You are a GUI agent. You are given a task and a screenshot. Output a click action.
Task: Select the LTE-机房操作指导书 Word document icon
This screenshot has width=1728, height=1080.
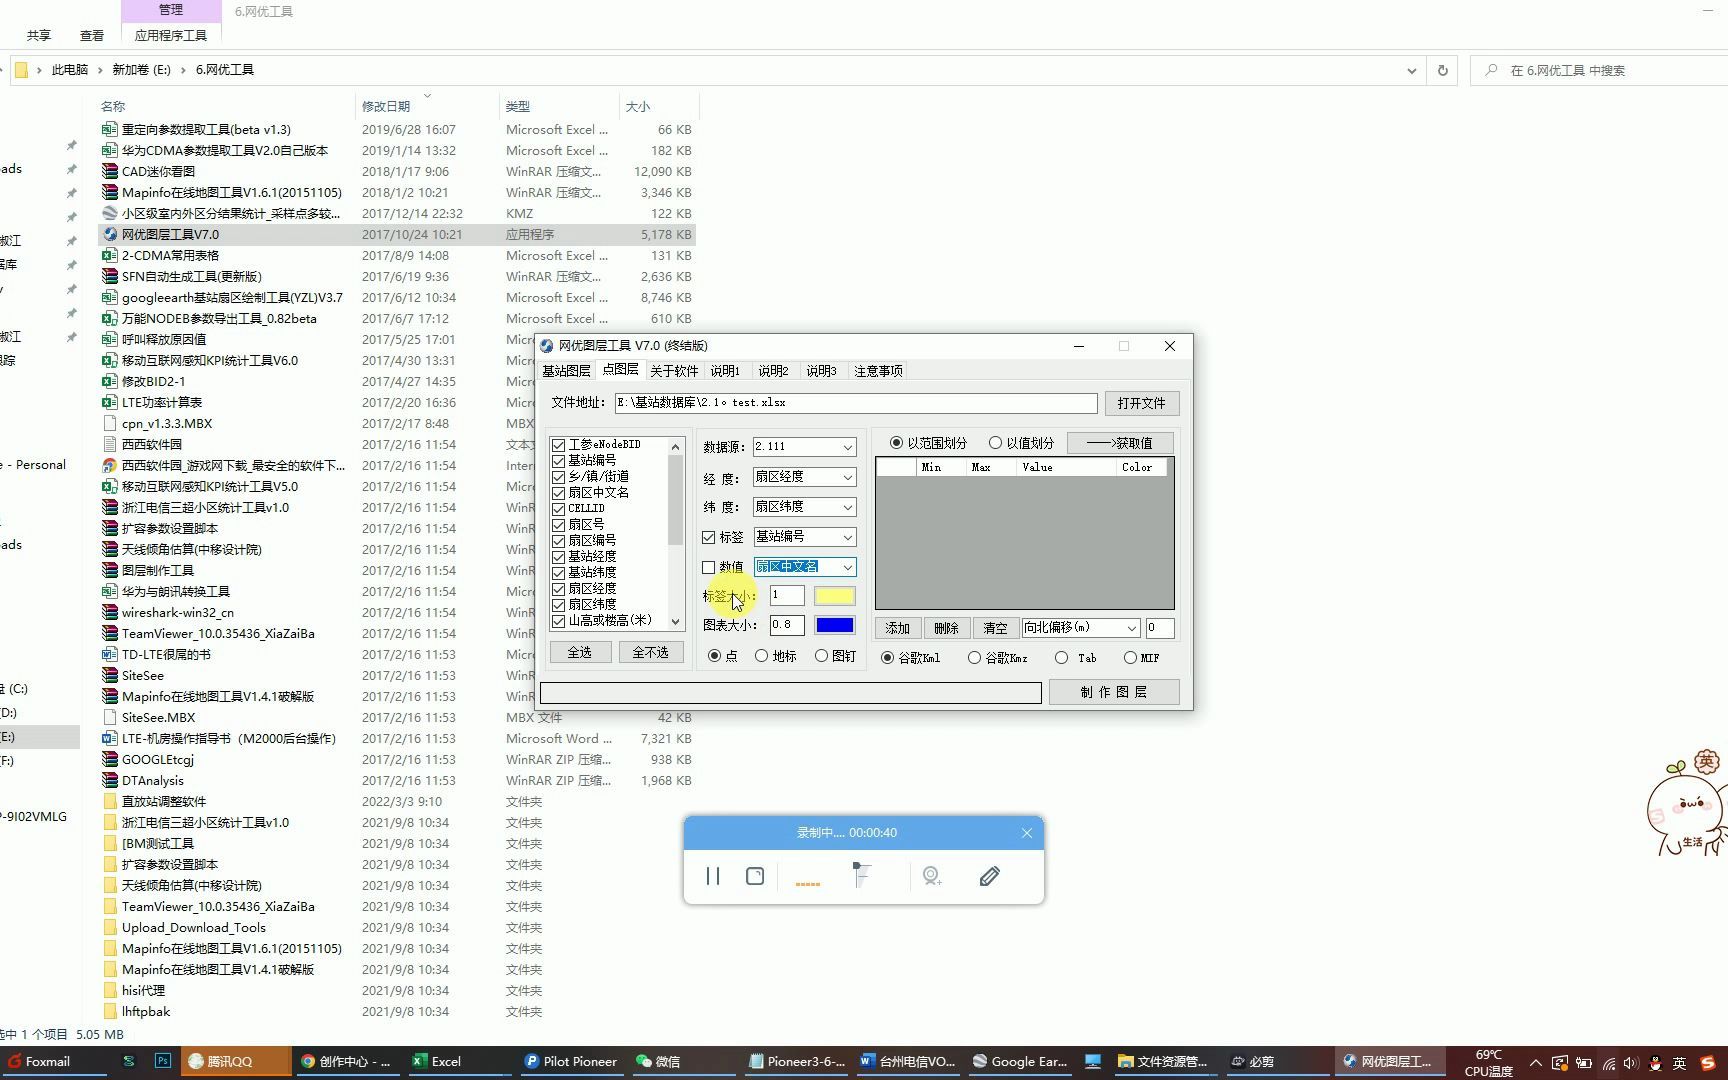(x=110, y=738)
